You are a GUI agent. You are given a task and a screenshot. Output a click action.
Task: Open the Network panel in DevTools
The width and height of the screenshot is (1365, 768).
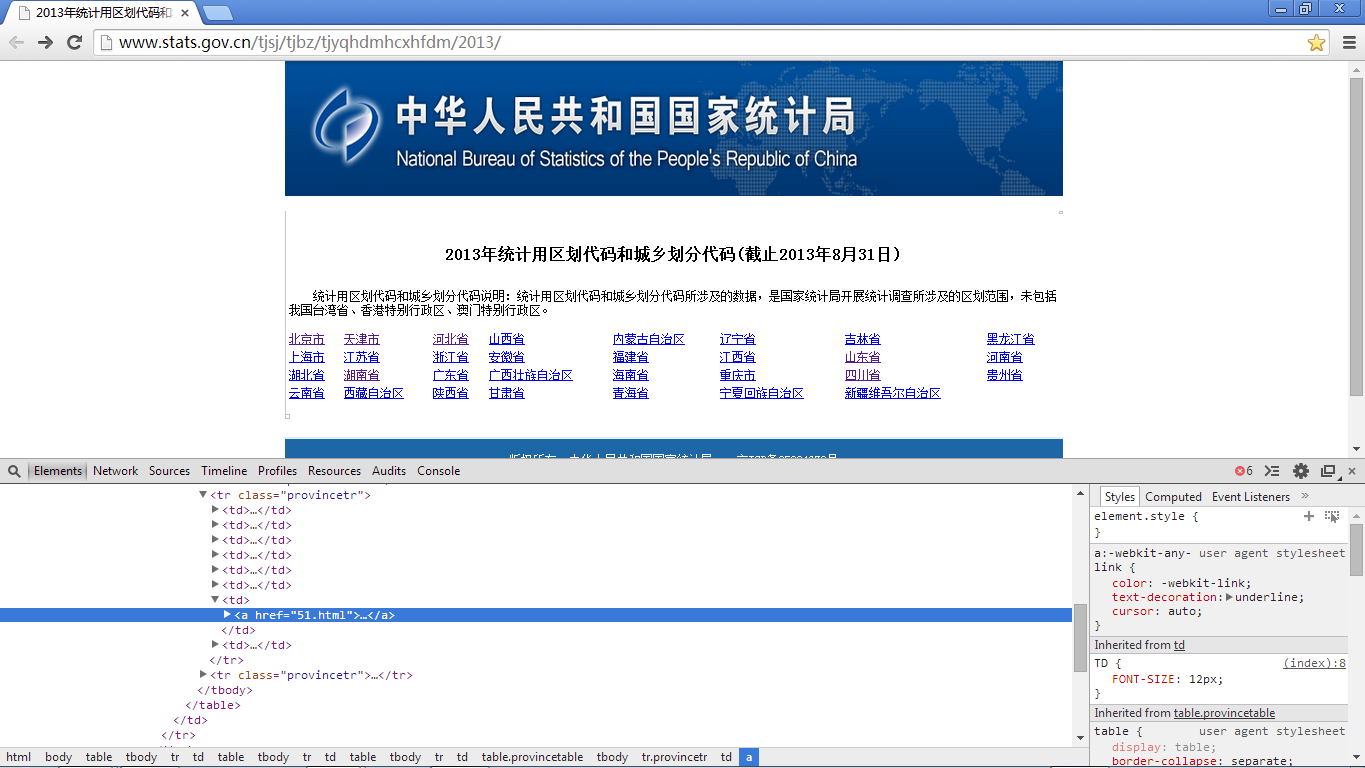115,470
